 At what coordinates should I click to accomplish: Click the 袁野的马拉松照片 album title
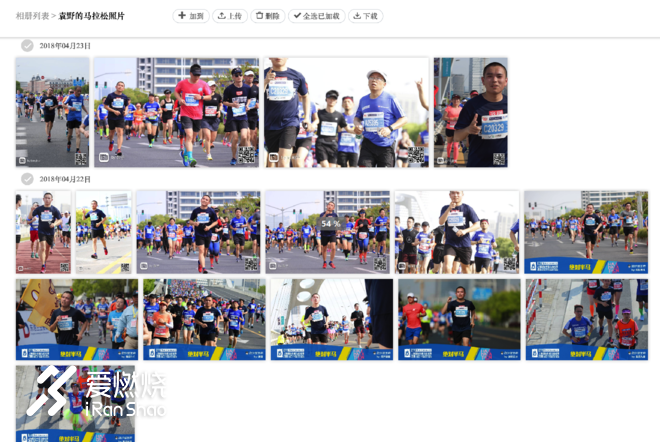(x=91, y=16)
